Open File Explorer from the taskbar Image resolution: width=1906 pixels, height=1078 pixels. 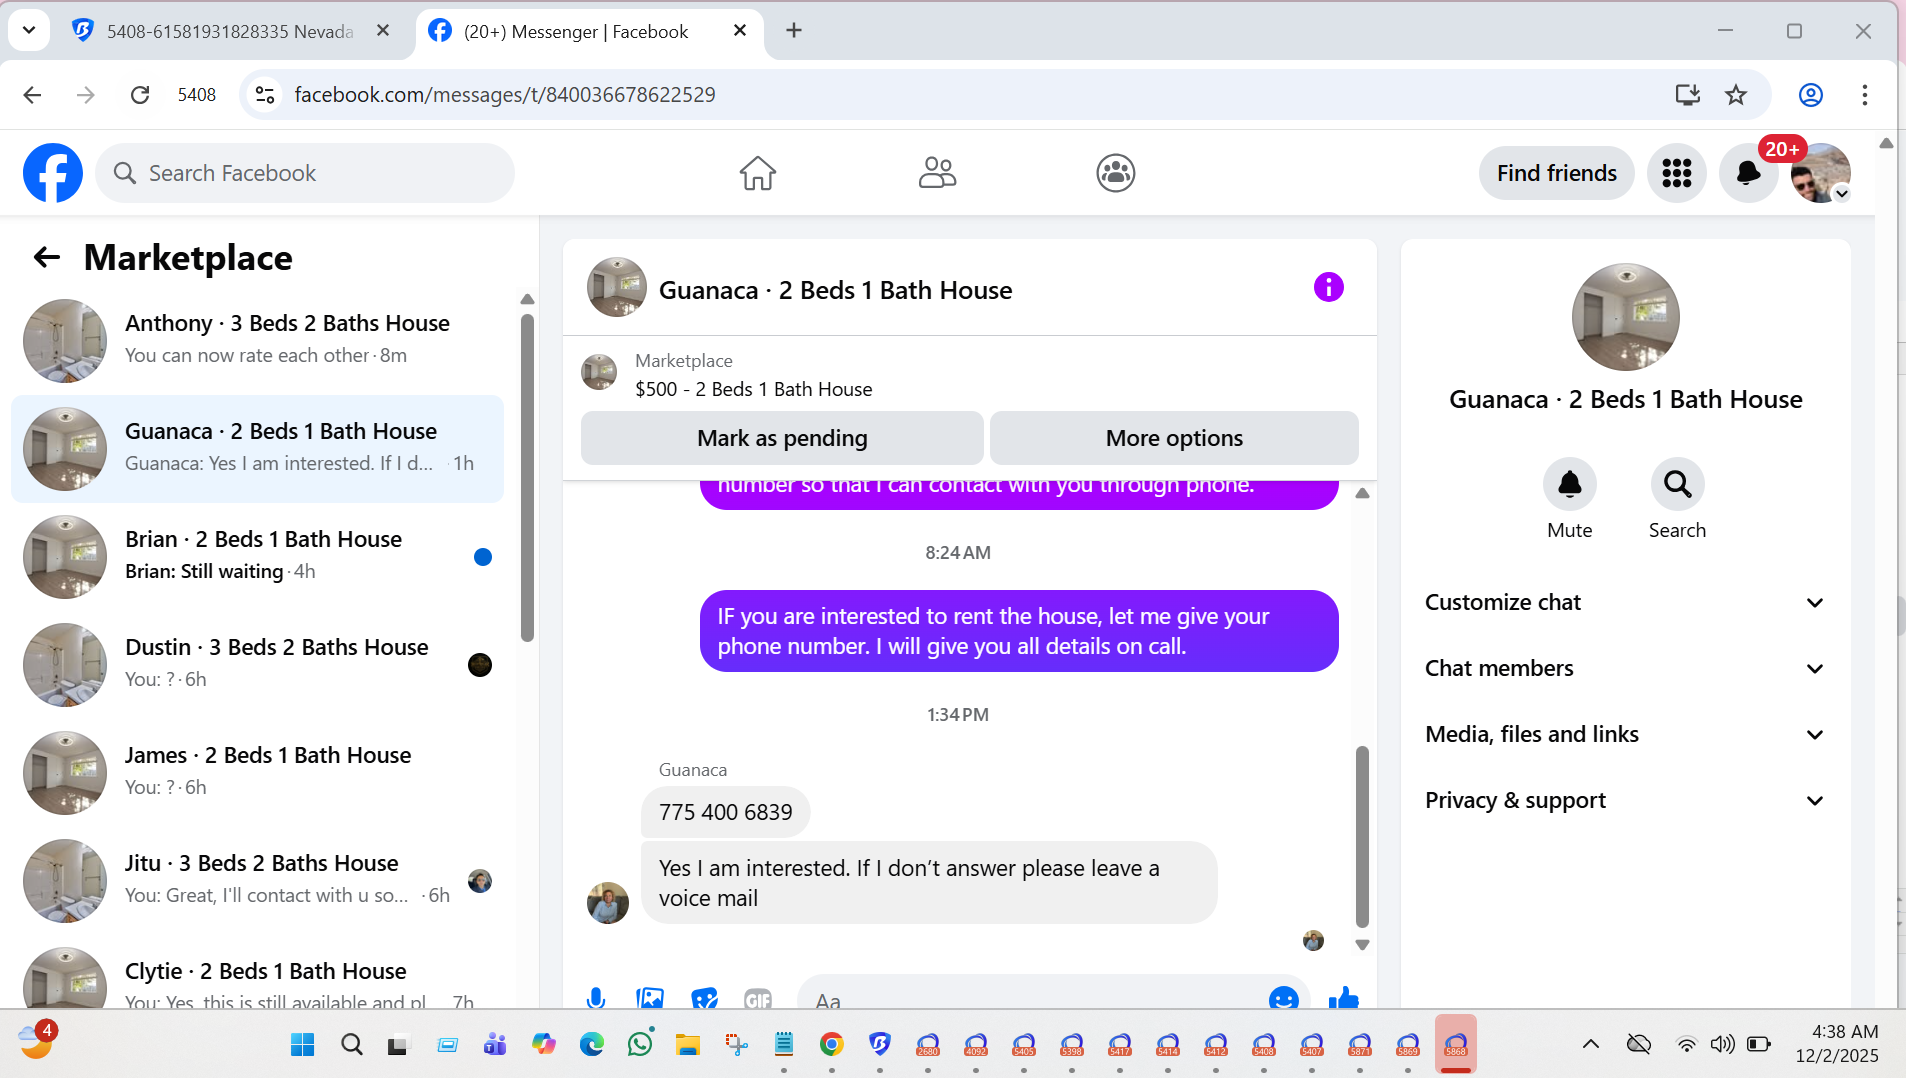(x=688, y=1045)
